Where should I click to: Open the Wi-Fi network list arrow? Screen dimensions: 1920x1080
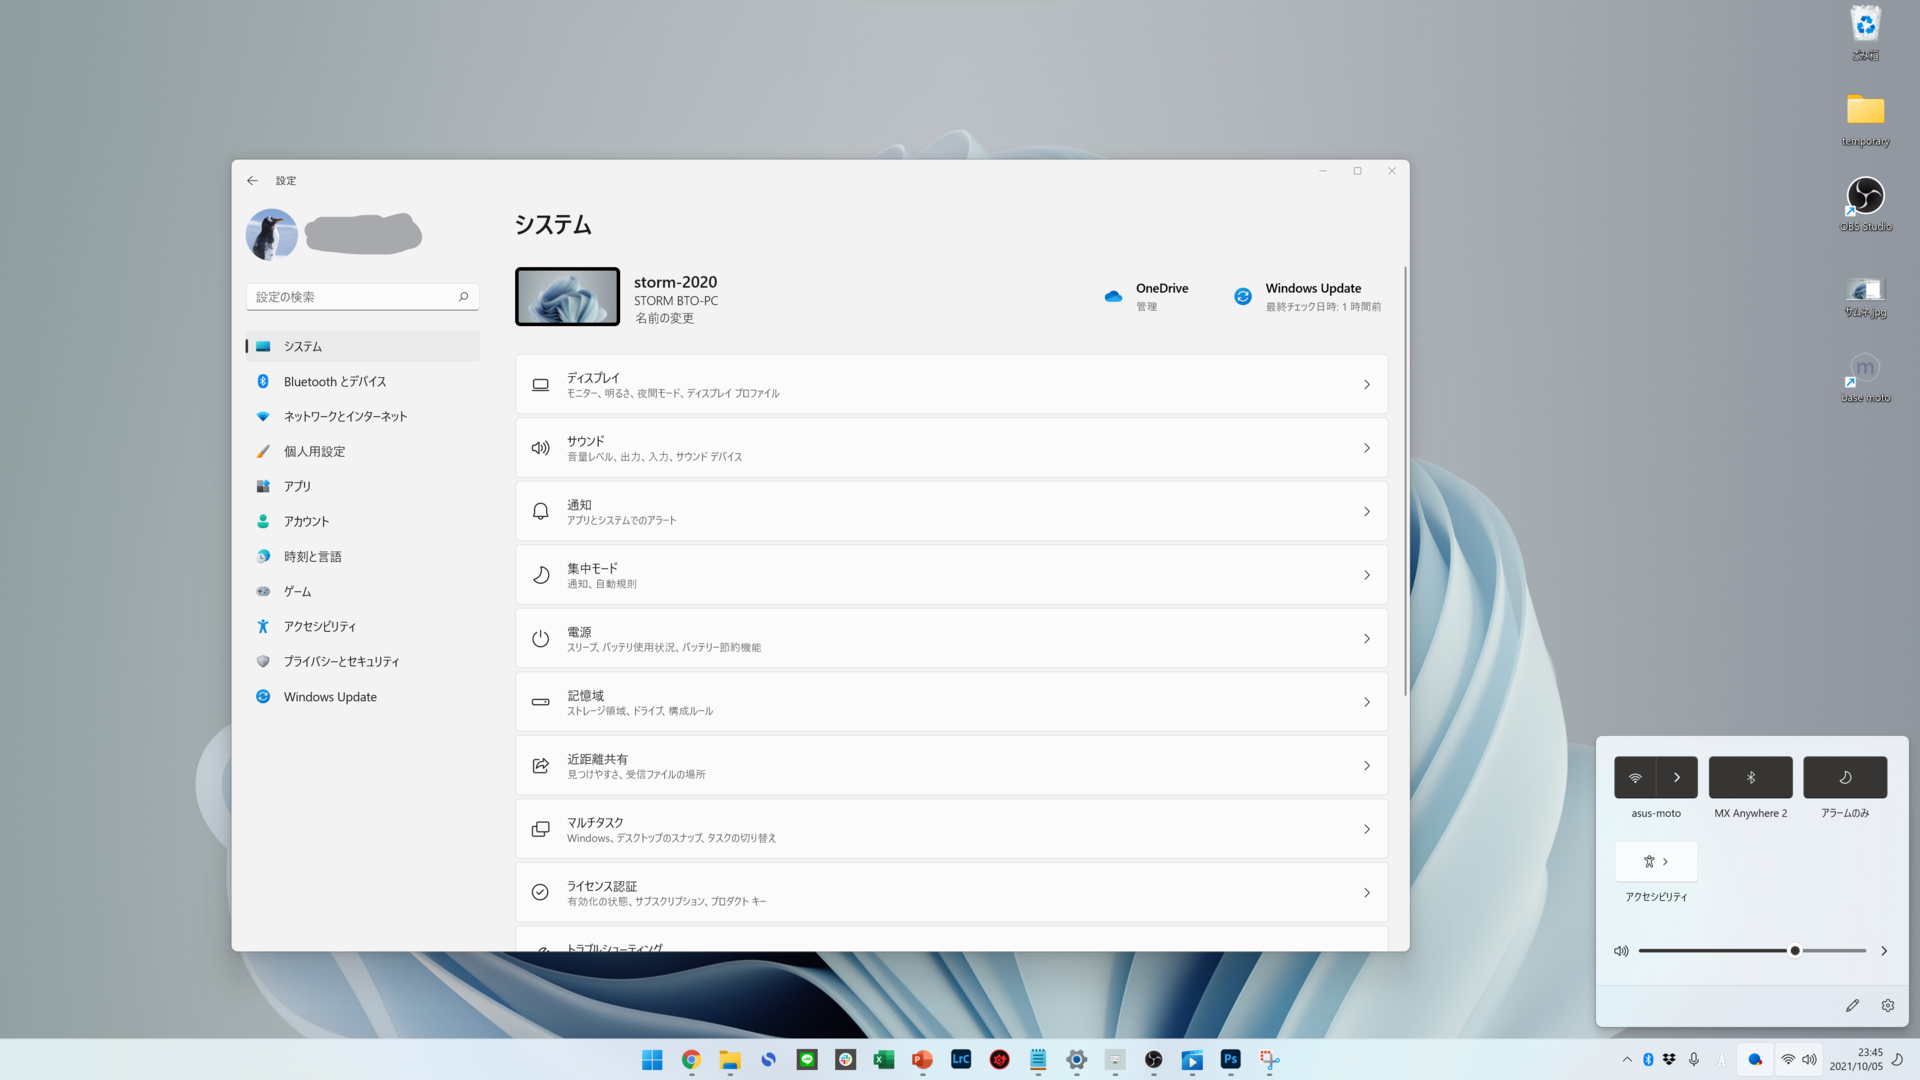click(x=1677, y=777)
